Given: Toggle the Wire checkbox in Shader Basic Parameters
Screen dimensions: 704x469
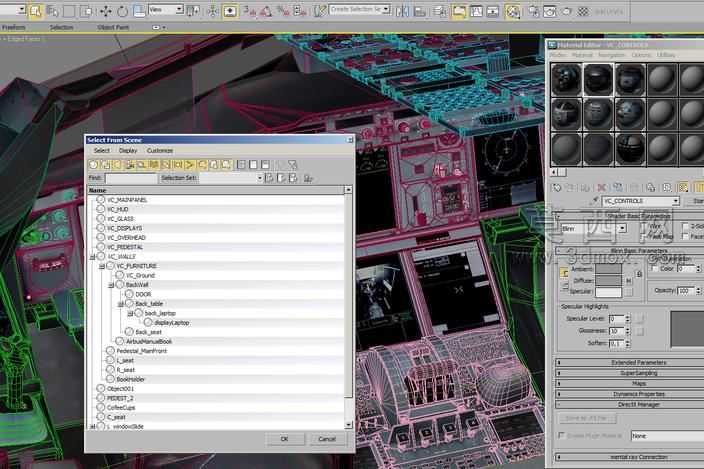Looking at the screenshot, I should click(x=644, y=227).
